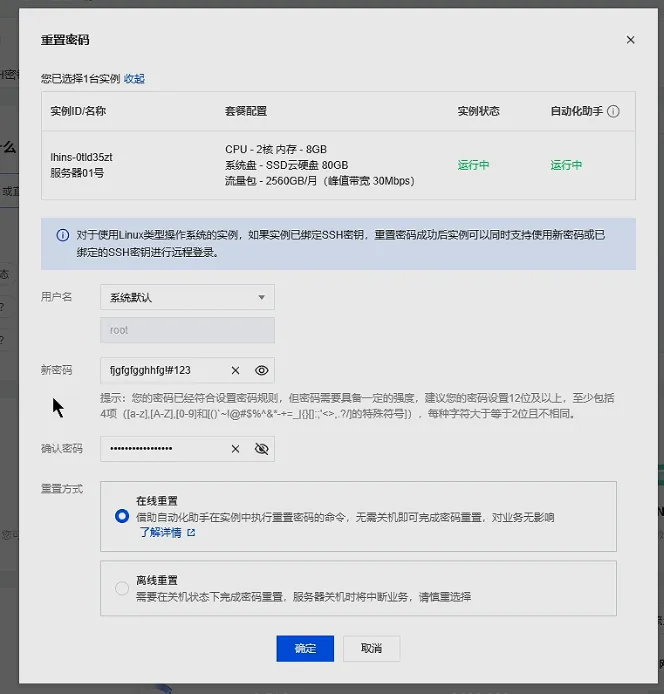This screenshot has height=694, width=664.
Task: Click the 取消 button
Action: (371, 648)
